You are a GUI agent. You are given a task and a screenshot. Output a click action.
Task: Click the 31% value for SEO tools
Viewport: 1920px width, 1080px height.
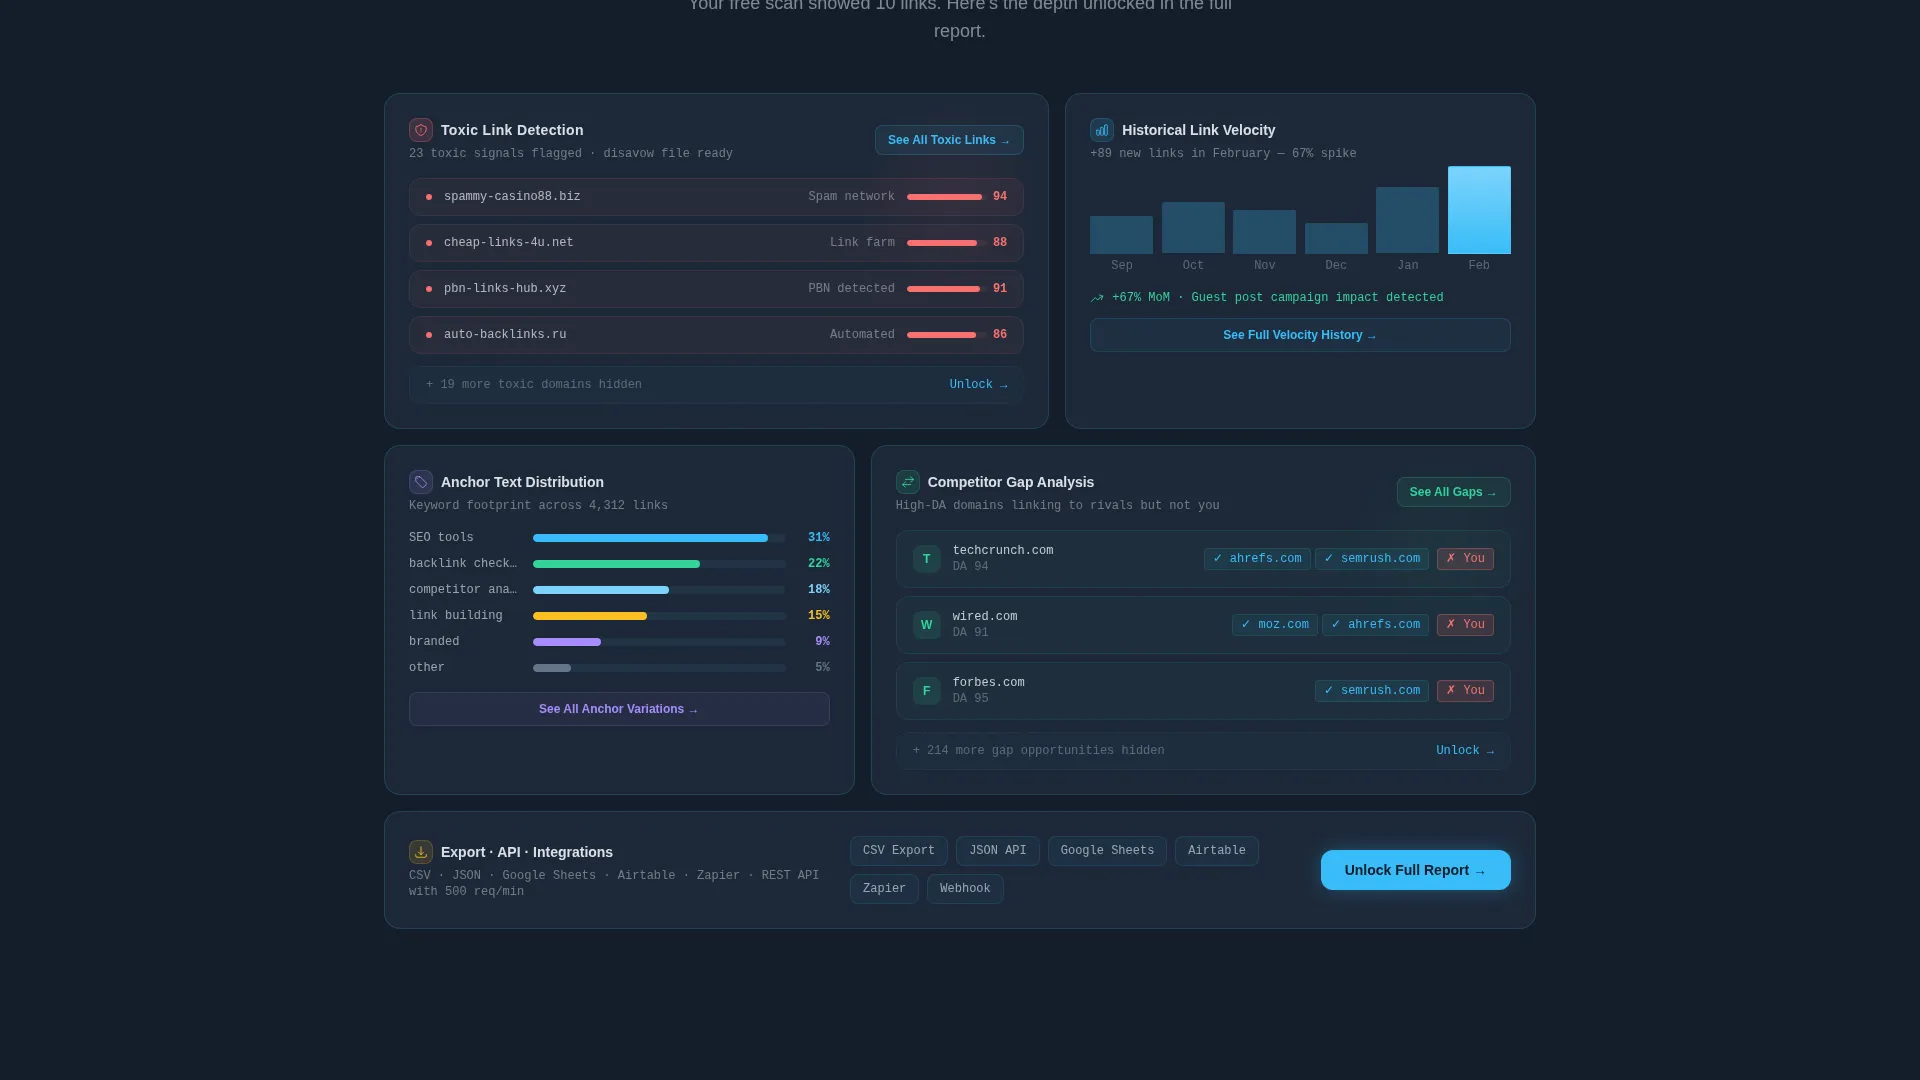coord(819,538)
